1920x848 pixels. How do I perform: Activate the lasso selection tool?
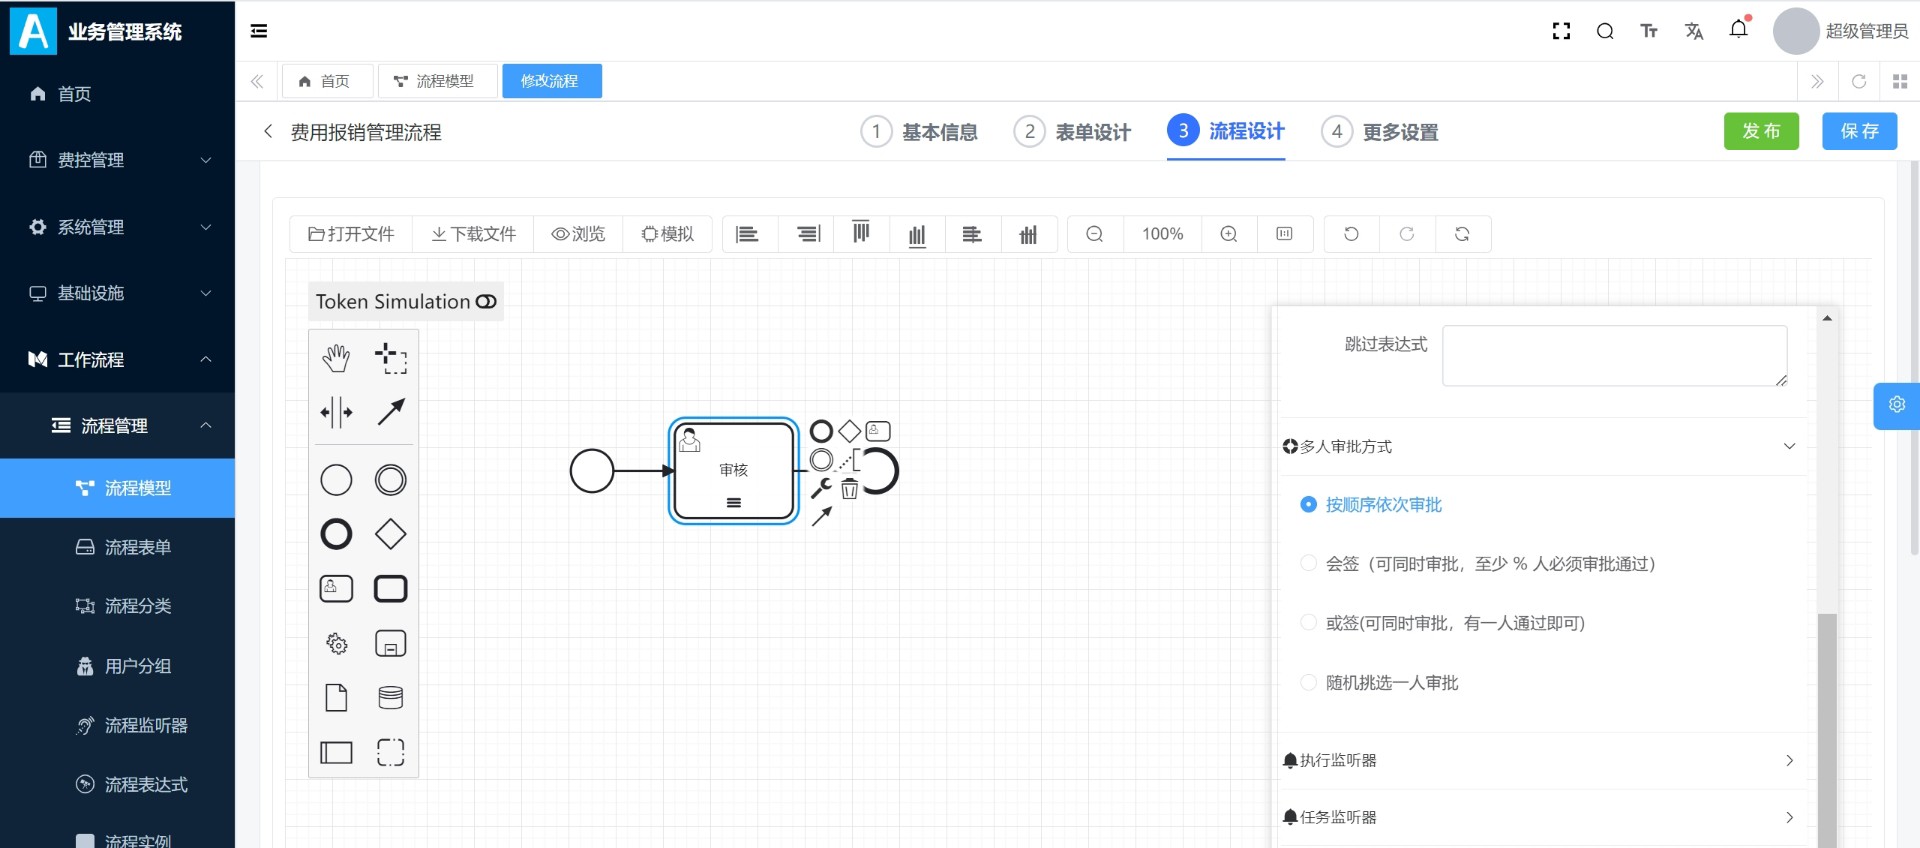[390, 358]
